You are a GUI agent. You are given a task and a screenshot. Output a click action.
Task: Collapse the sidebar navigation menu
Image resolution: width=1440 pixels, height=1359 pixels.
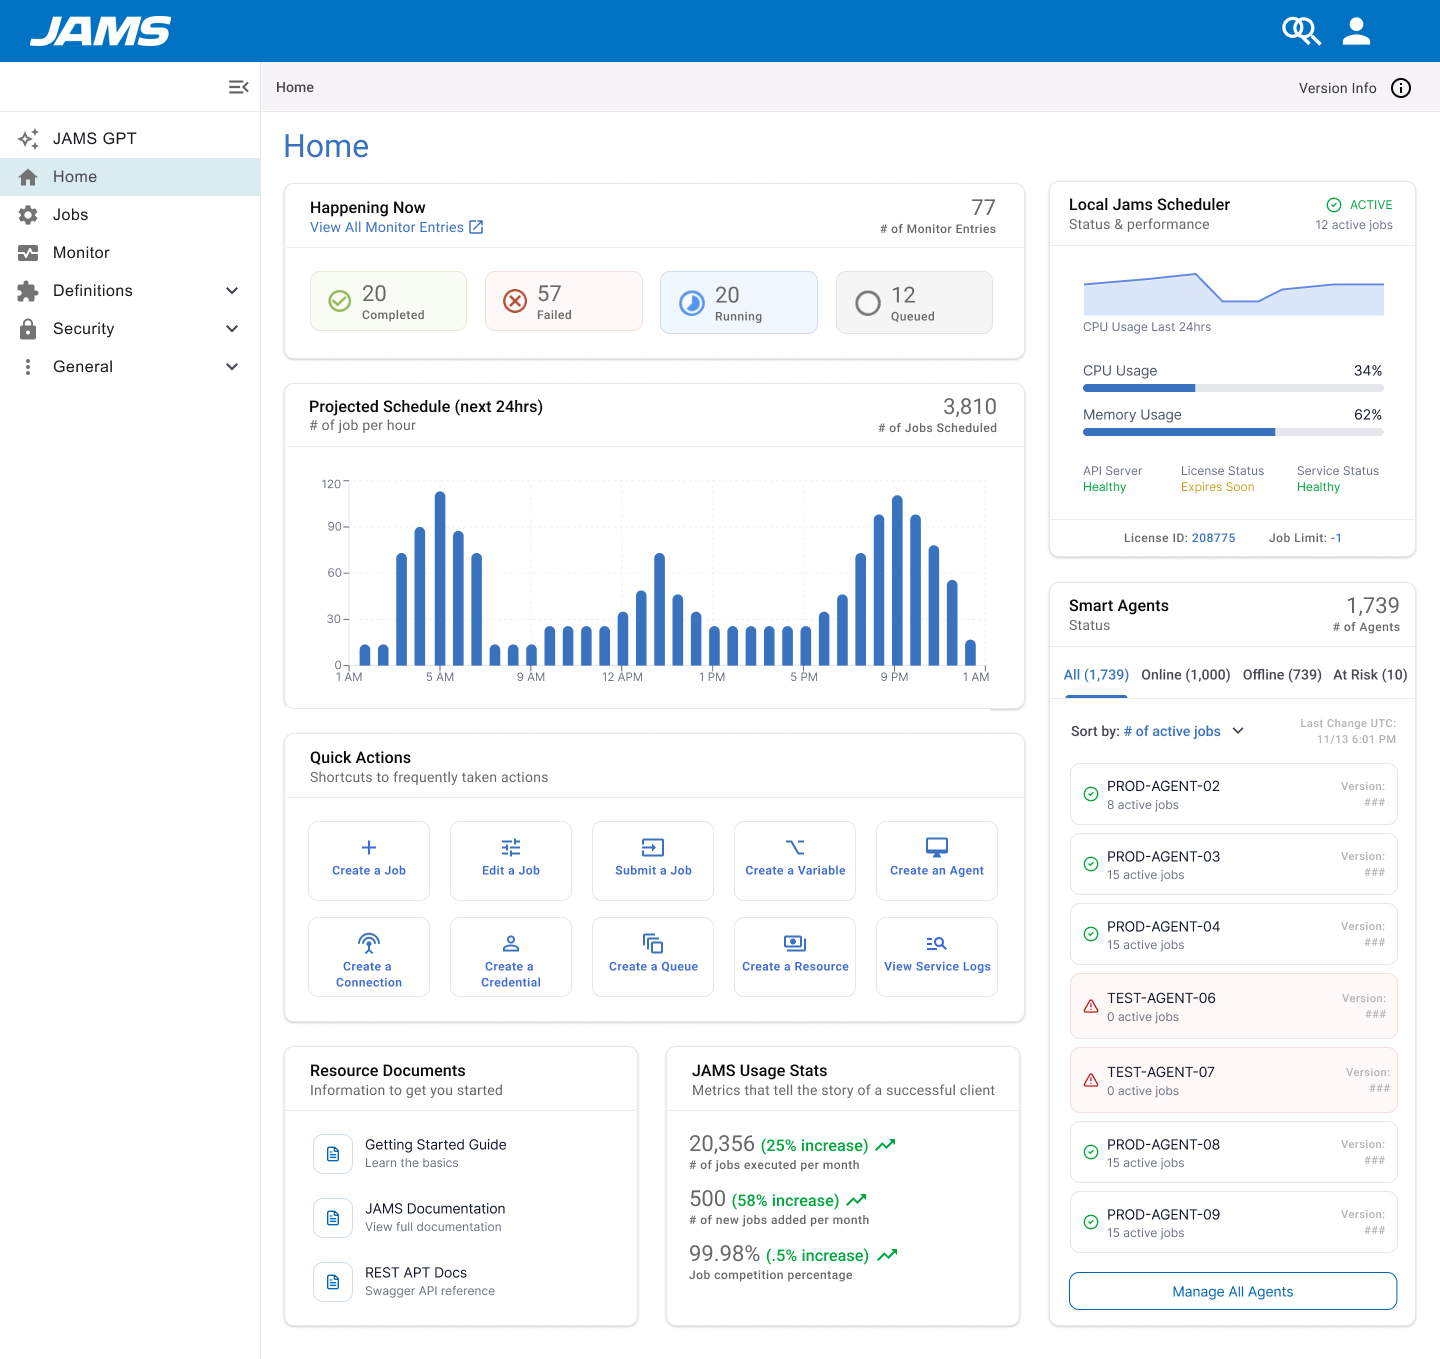(238, 87)
